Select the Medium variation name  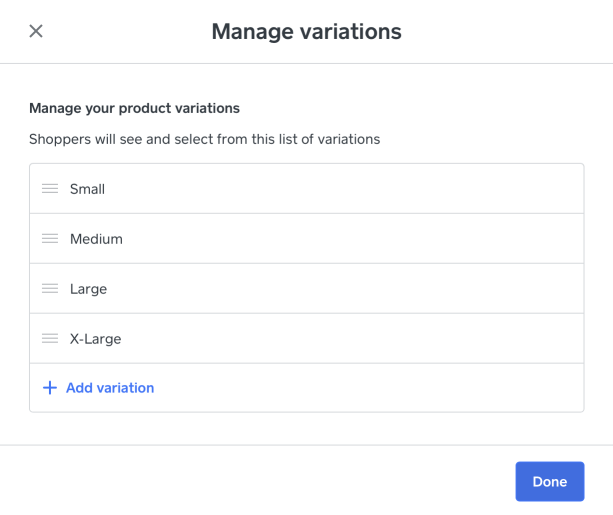point(96,239)
